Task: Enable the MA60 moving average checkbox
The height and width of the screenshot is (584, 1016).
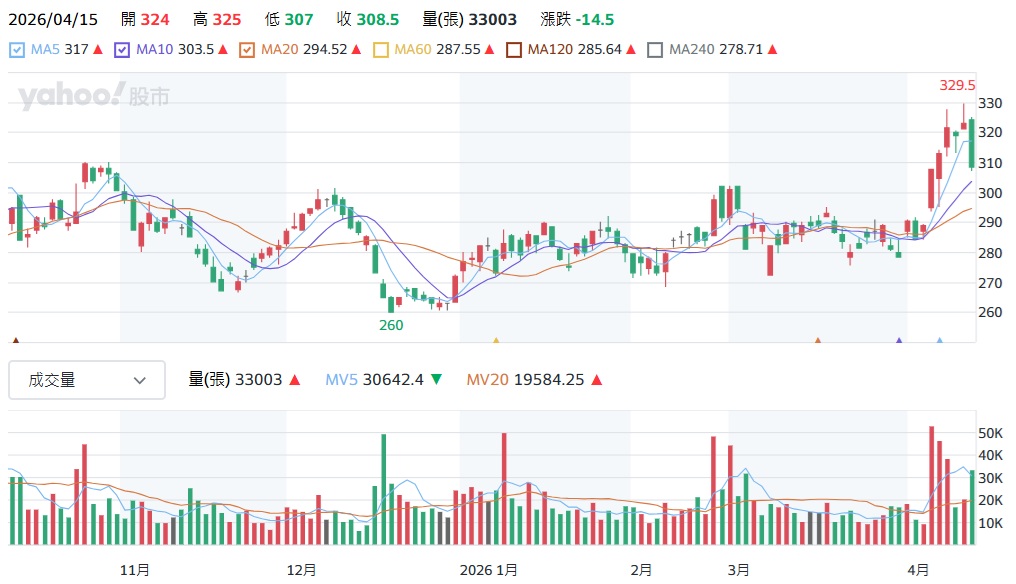Action: [x=380, y=49]
